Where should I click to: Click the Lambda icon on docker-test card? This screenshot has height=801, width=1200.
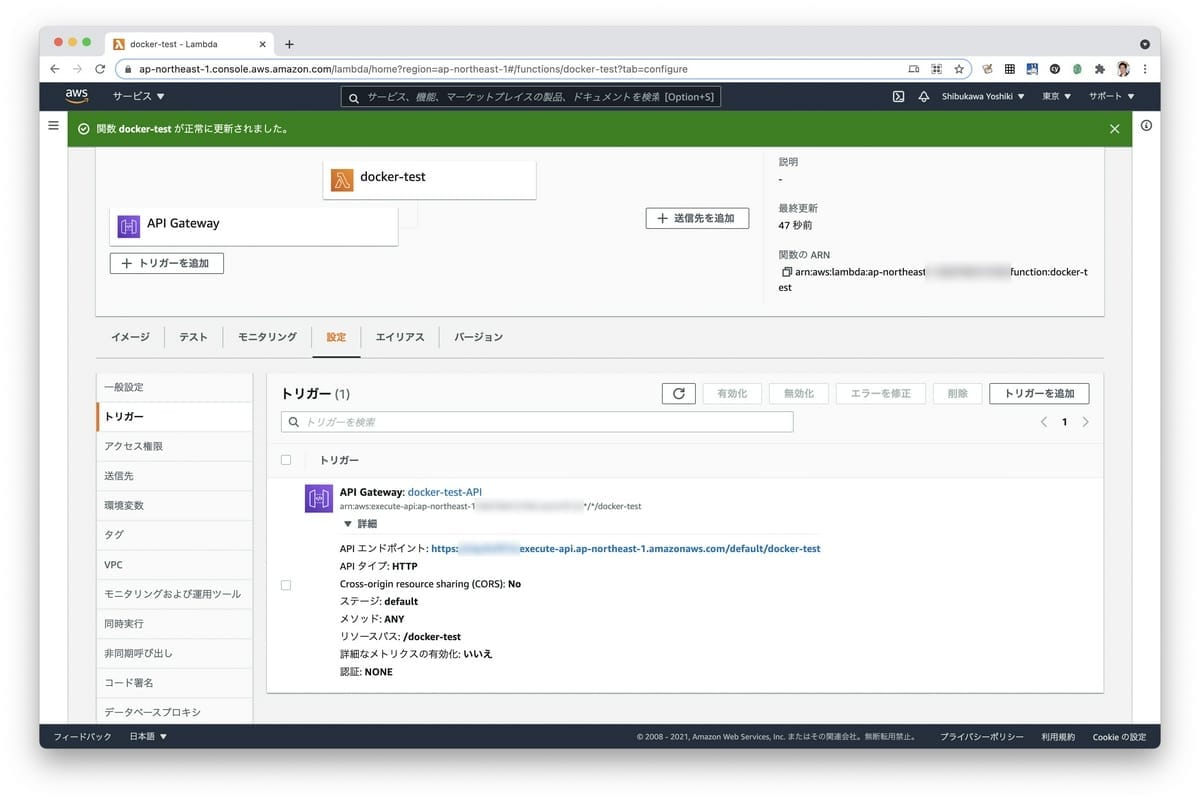[x=342, y=180]
